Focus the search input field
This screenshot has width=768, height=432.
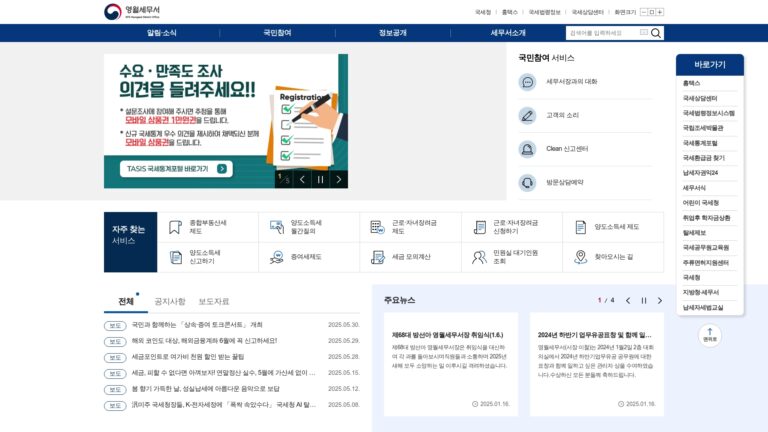coord(604,33)
